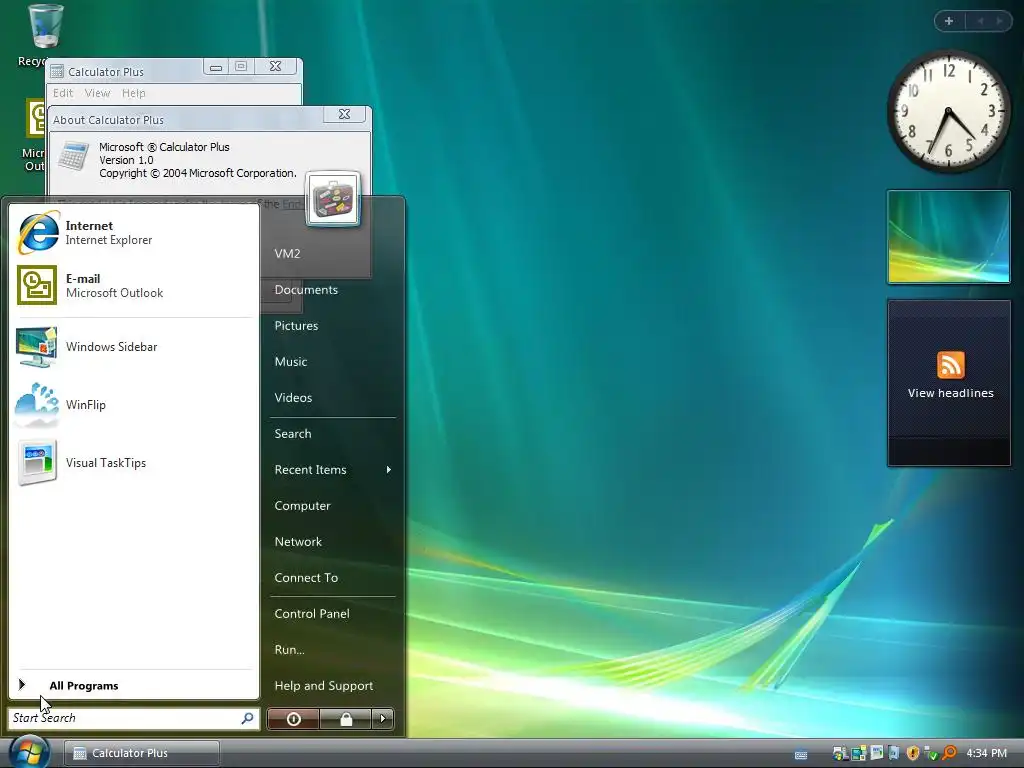Open Videos folder from Start menu
Screen dimensions: 1024x768
pyautogui.click(x=293, y=397)
